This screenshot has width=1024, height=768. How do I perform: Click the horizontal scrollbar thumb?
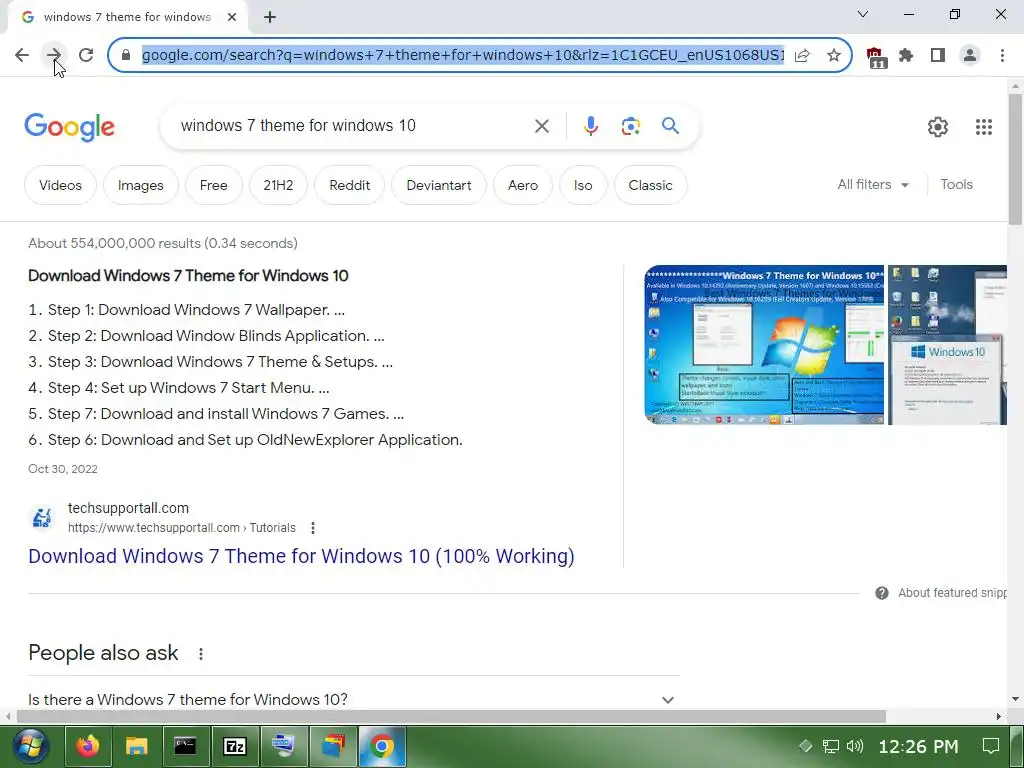point(451,716)
